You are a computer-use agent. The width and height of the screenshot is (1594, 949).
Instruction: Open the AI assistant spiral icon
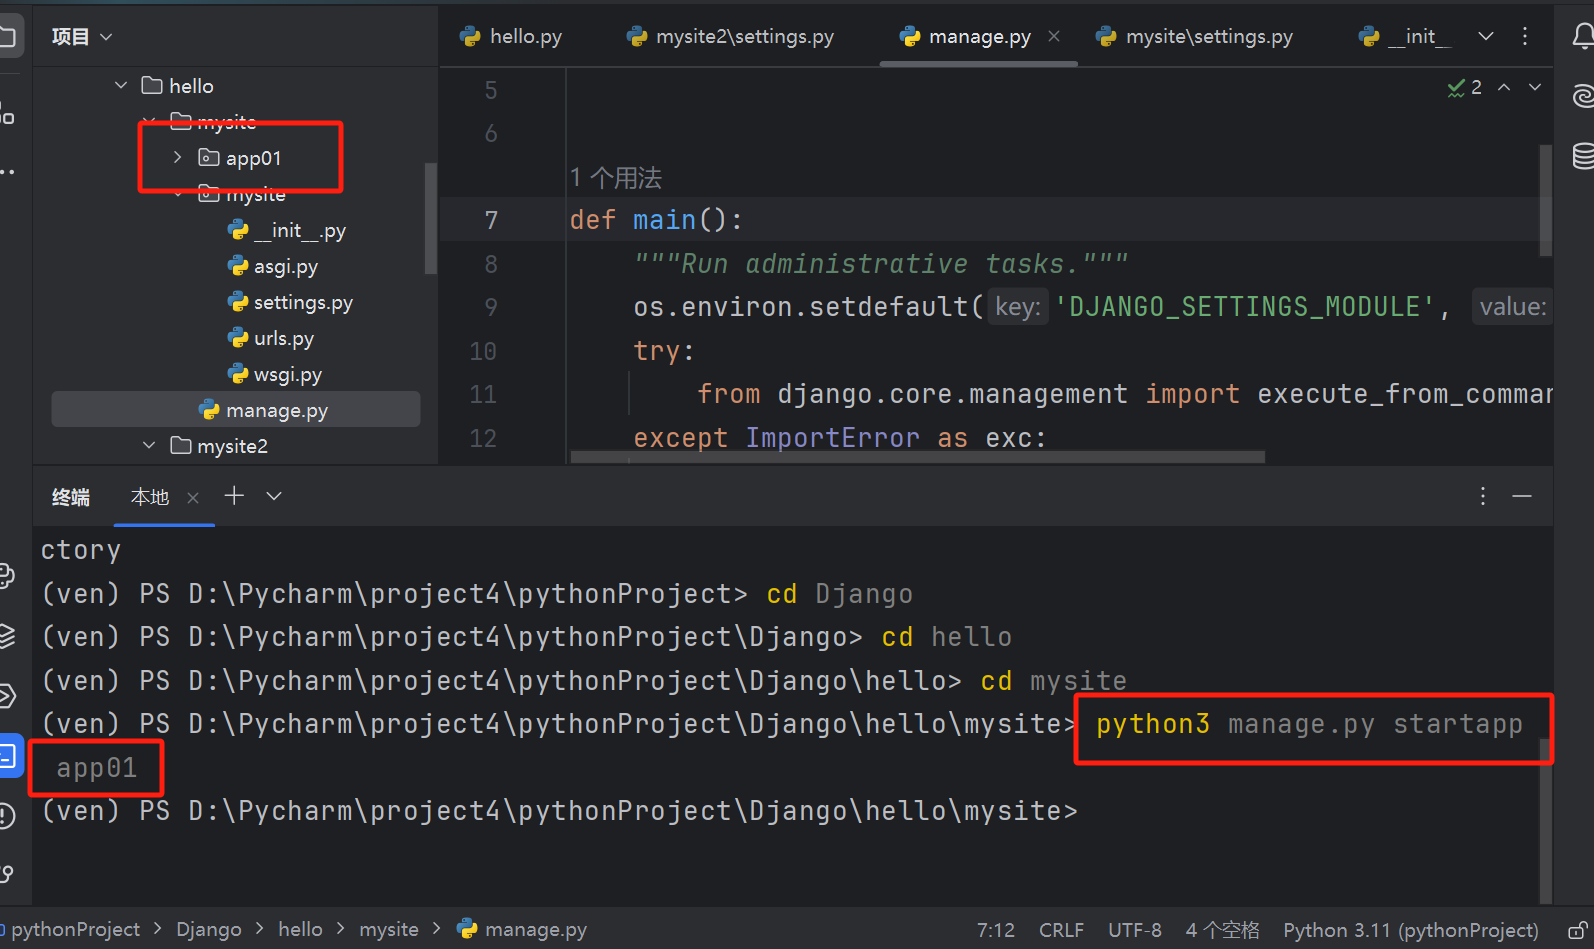[1582, 96]
